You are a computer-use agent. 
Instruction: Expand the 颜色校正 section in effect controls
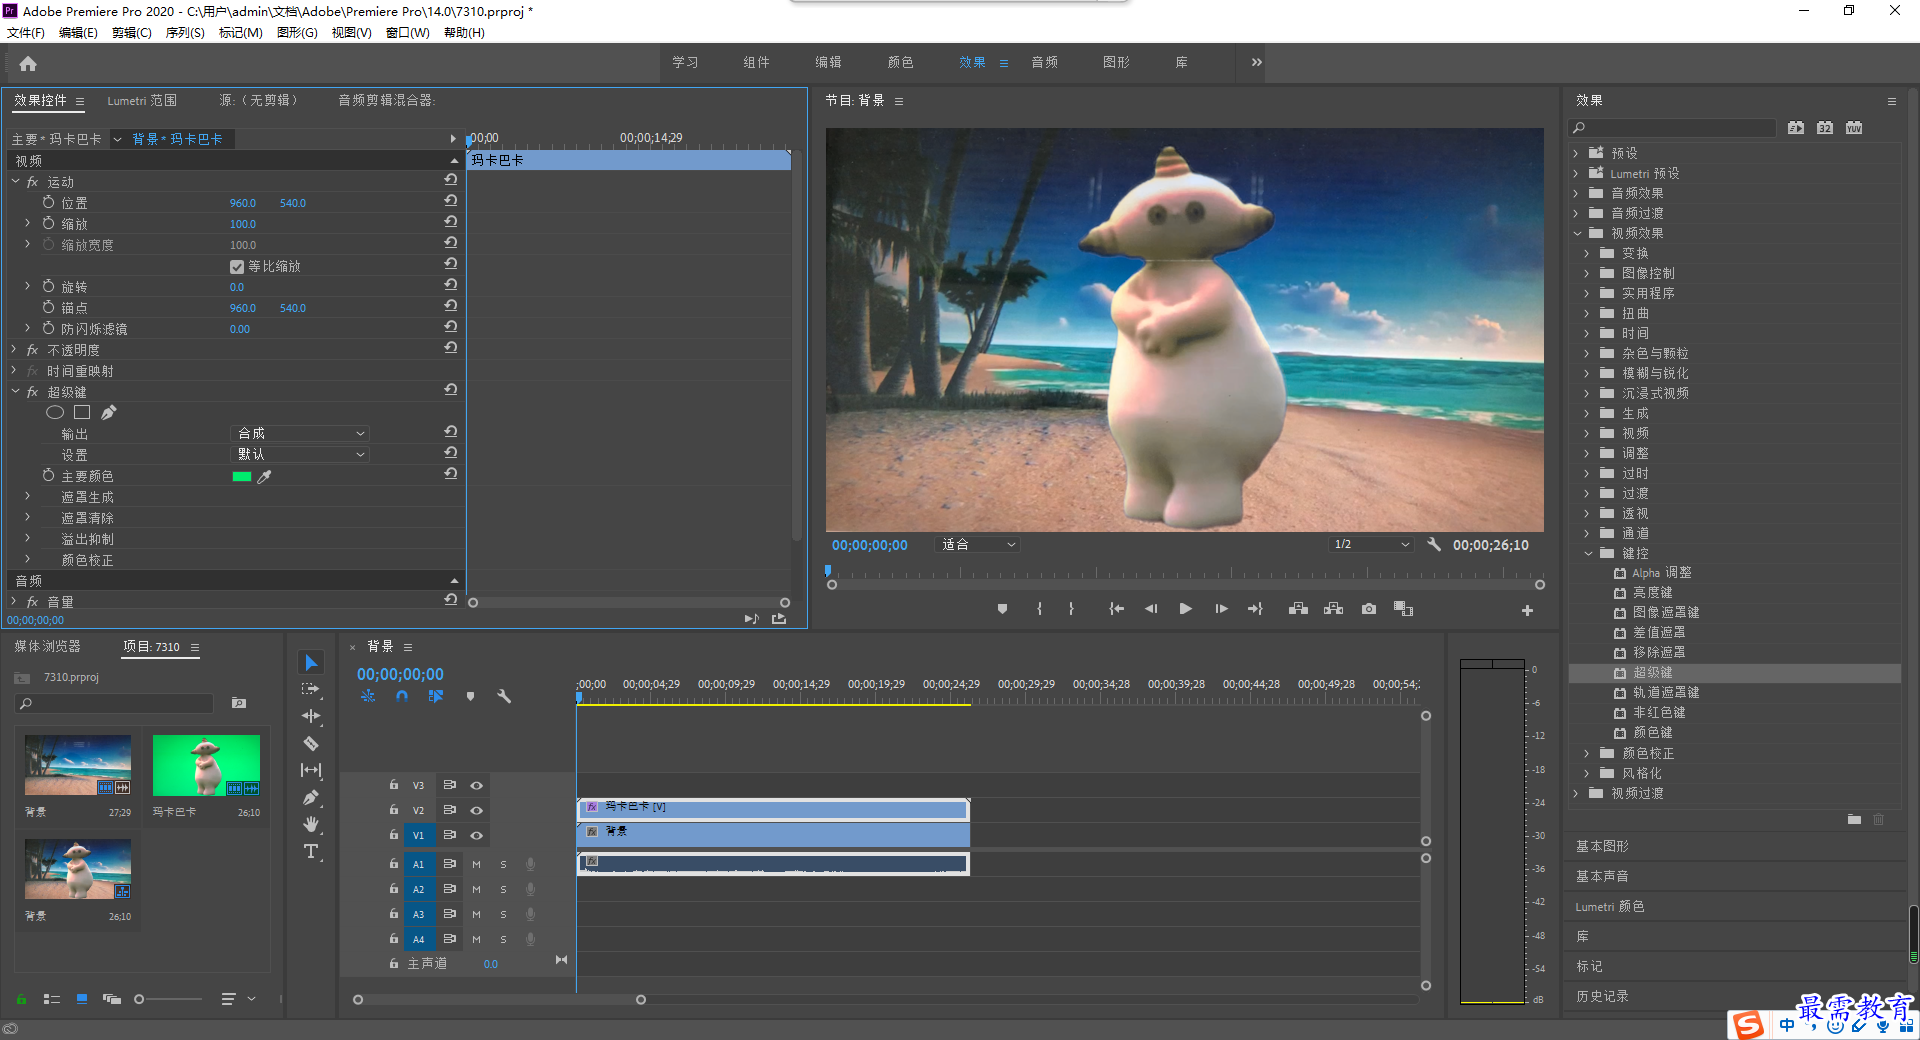[x=27, y=560]
